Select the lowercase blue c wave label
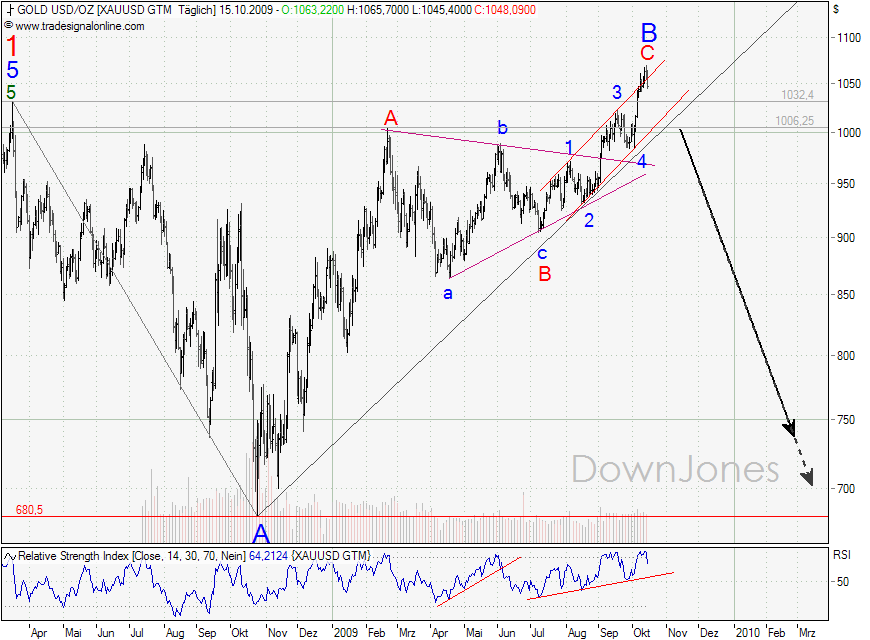 point(542,254)
